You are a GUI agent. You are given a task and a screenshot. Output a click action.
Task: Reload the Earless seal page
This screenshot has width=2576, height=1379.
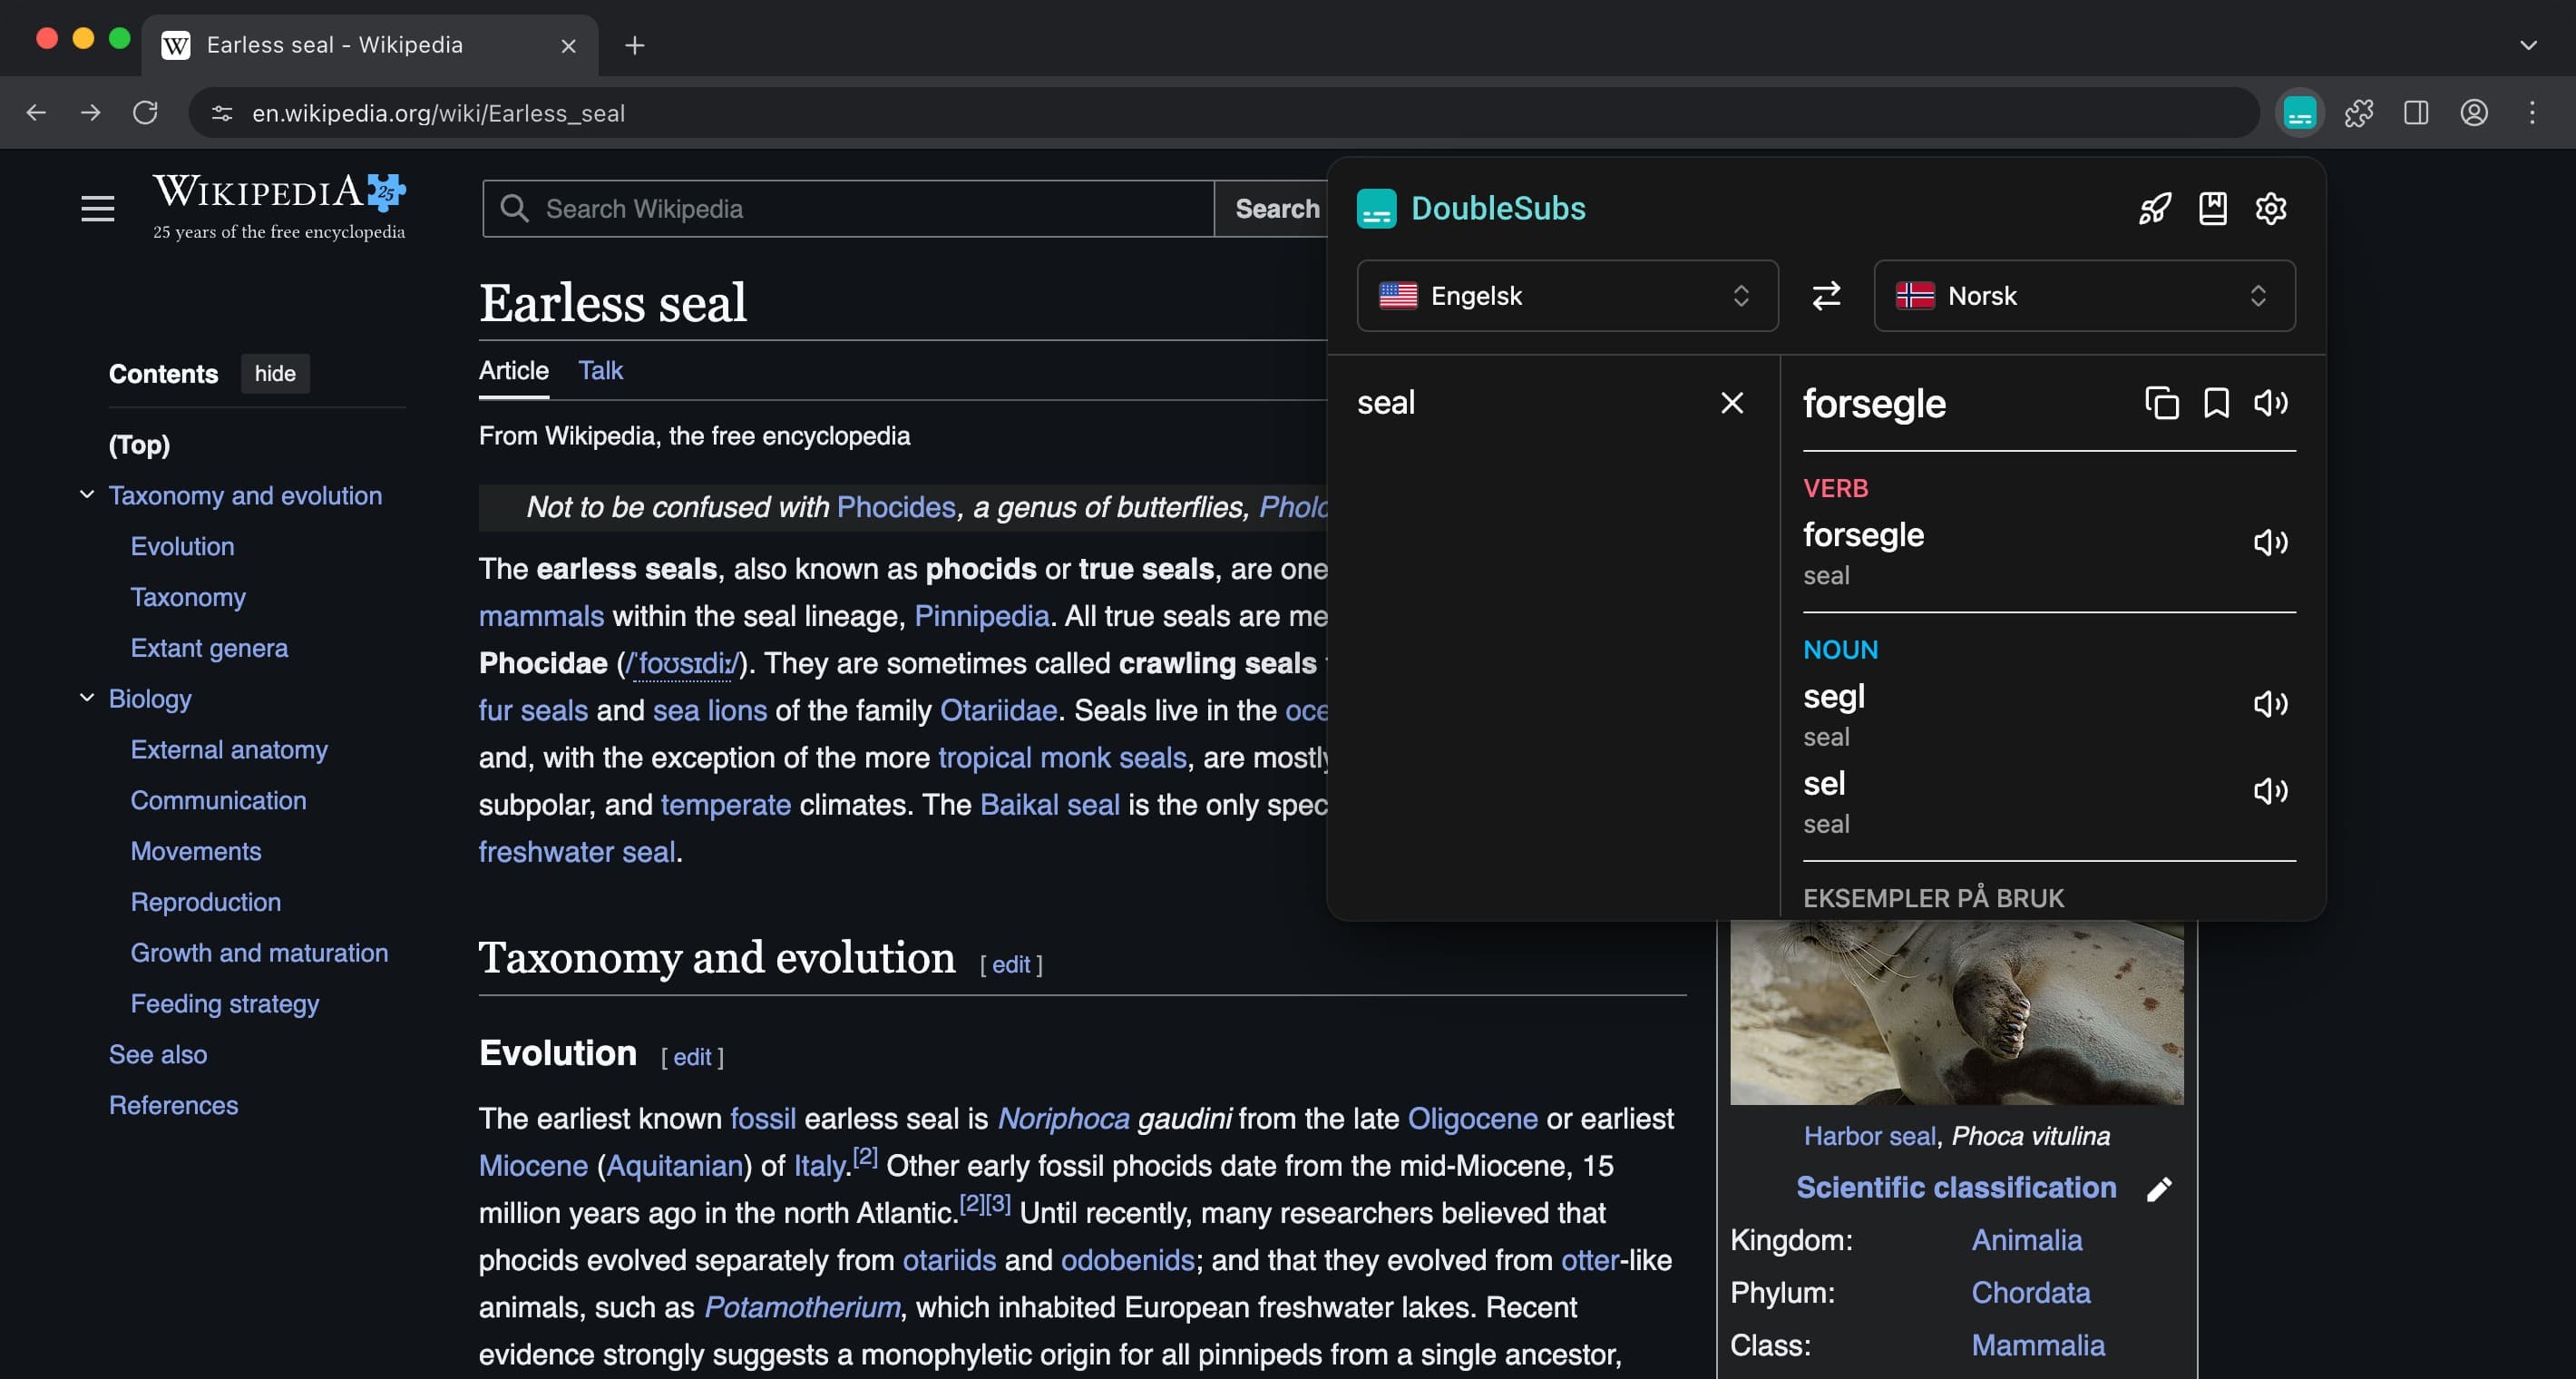point(146,113)
